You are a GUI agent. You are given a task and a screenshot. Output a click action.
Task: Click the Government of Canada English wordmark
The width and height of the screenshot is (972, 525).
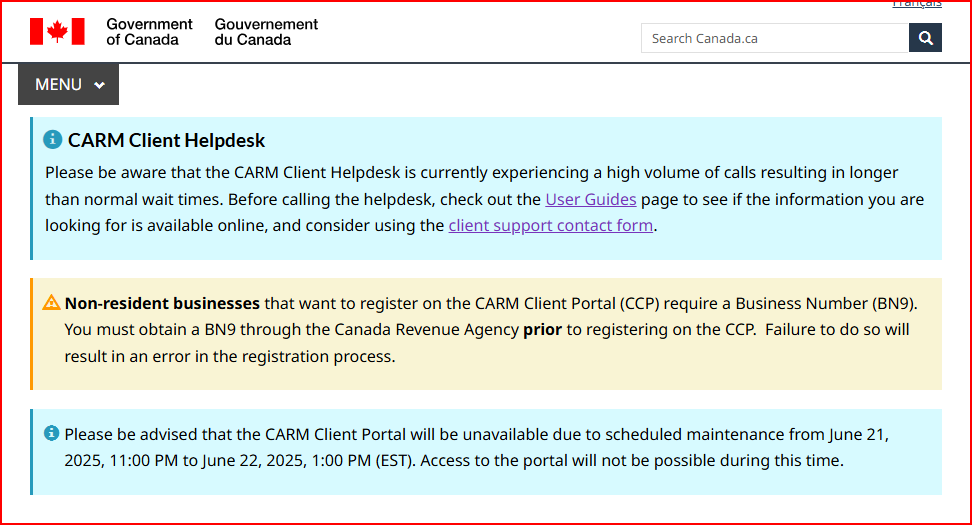149,32
